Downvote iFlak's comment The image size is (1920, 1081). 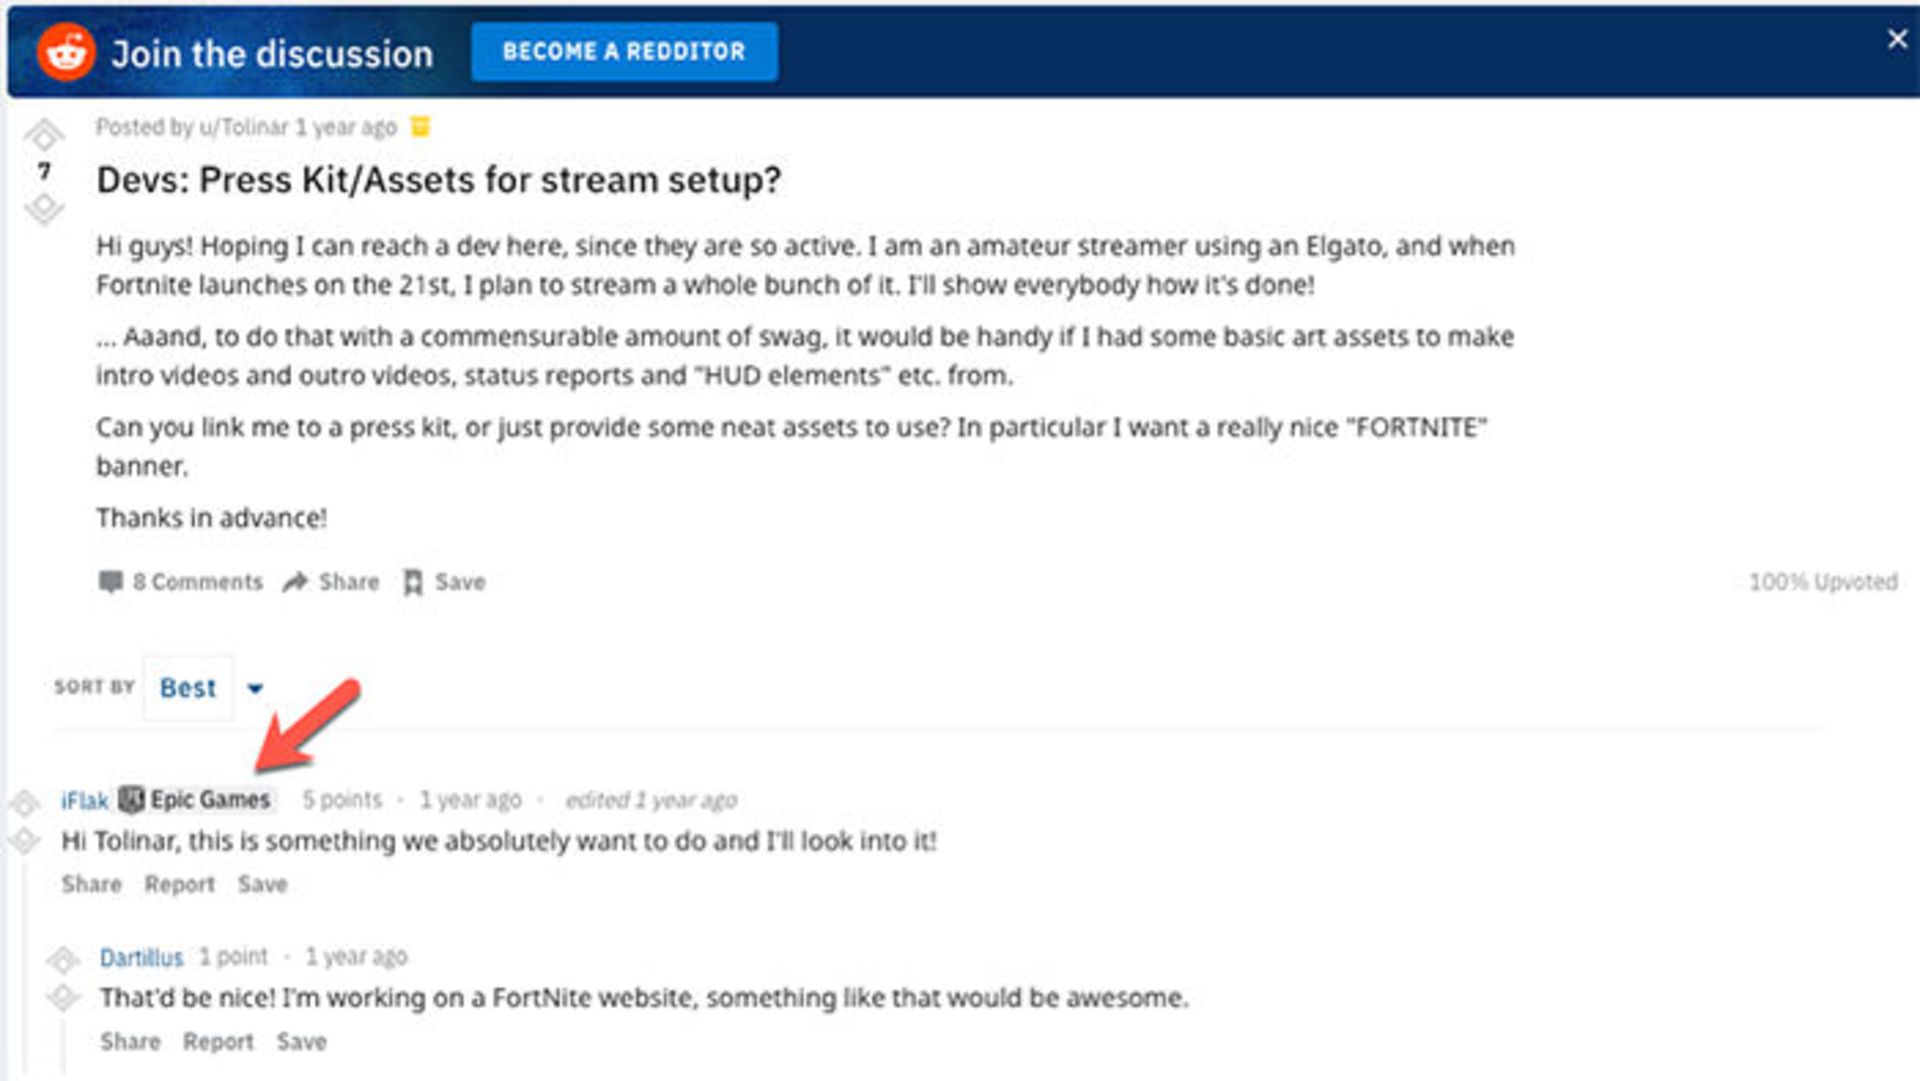coord(24,841)
